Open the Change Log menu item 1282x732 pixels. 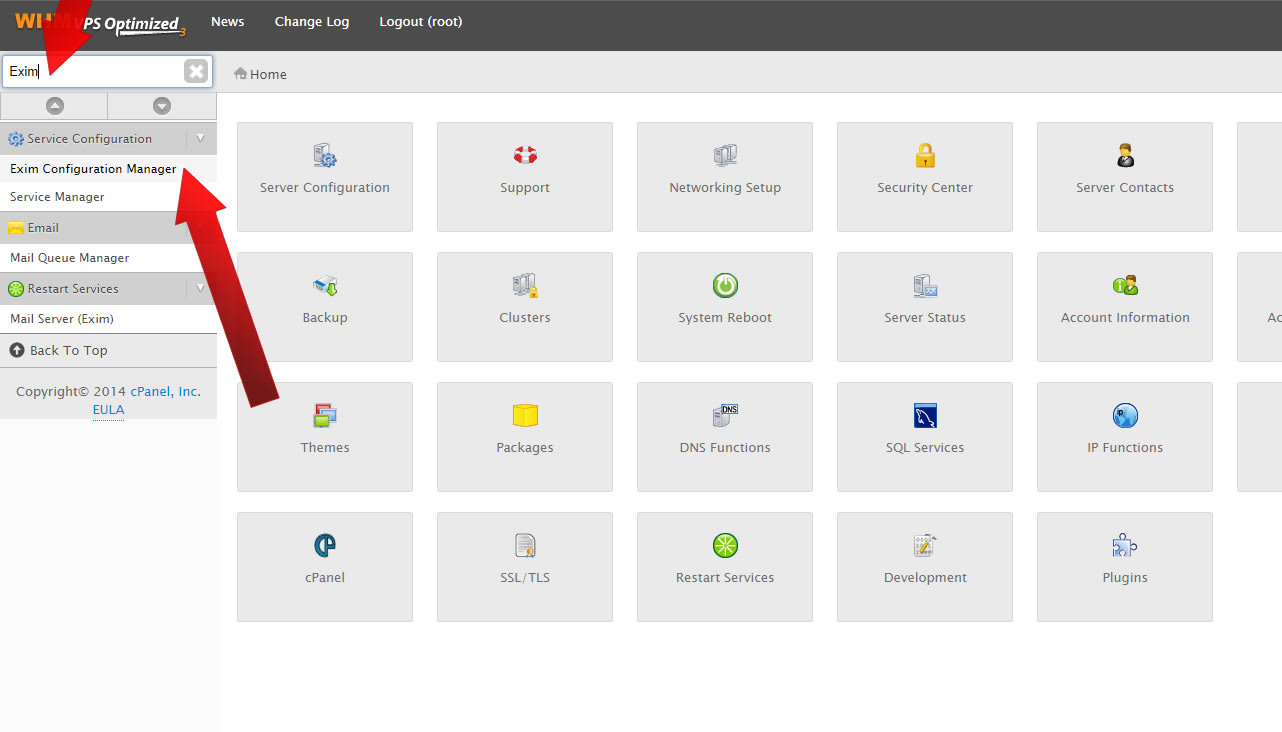click(312, 21)
